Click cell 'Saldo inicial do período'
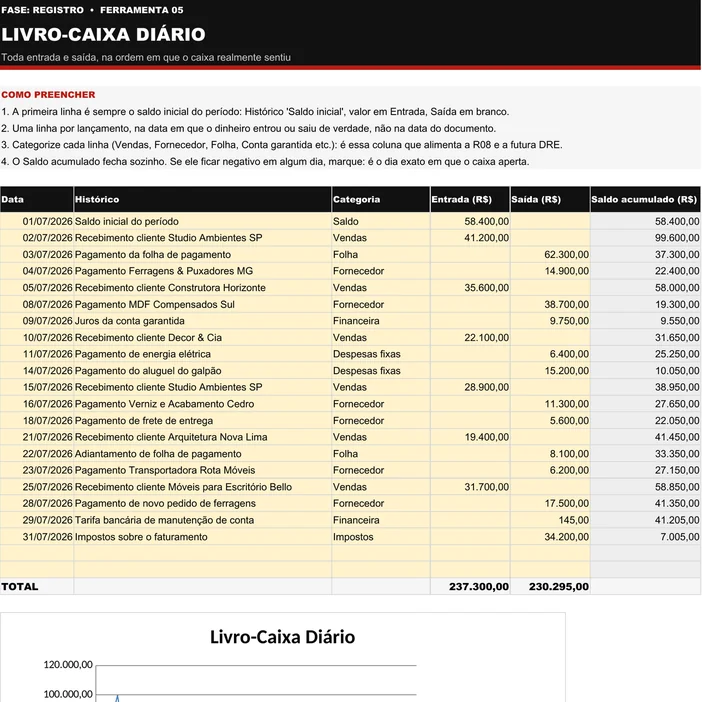702x702 pixels. (202, 221)
